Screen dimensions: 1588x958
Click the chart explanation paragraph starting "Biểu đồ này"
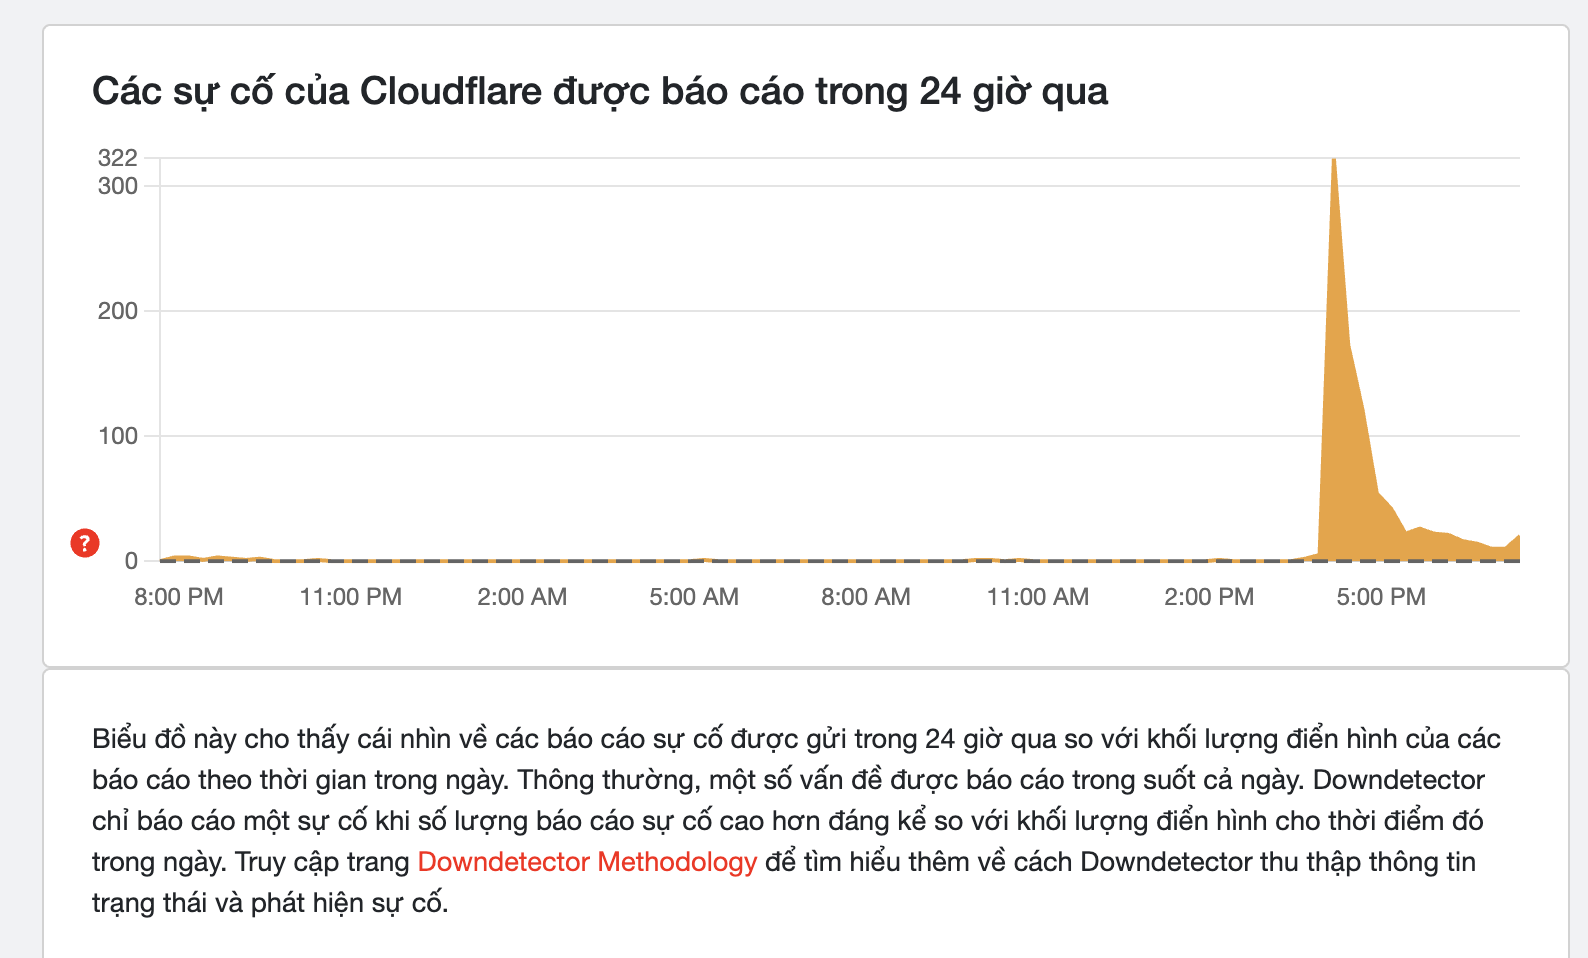795,820
